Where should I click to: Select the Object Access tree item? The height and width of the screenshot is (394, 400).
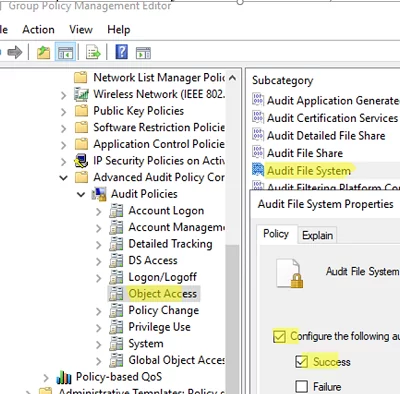point(163,294)
